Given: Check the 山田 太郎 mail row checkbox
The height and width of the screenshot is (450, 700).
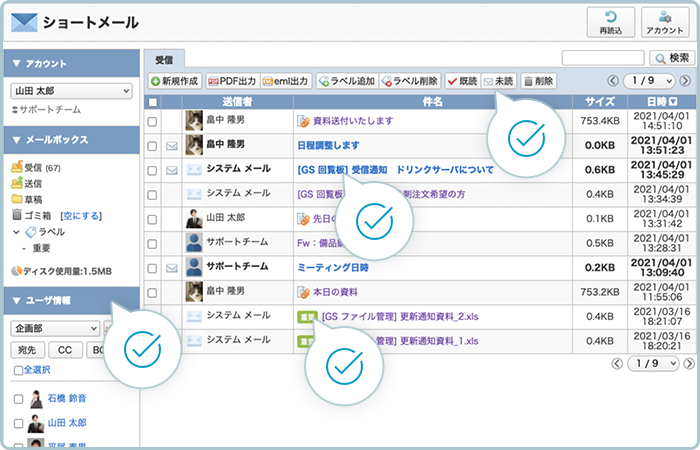Looking at the screenshot, I should click(152, 219).
